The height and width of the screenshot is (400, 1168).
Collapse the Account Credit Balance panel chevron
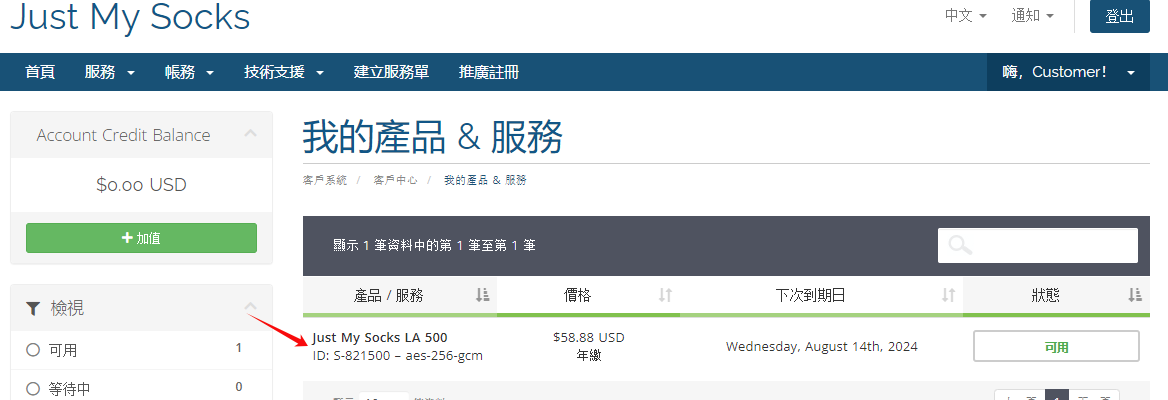point(251,134)
